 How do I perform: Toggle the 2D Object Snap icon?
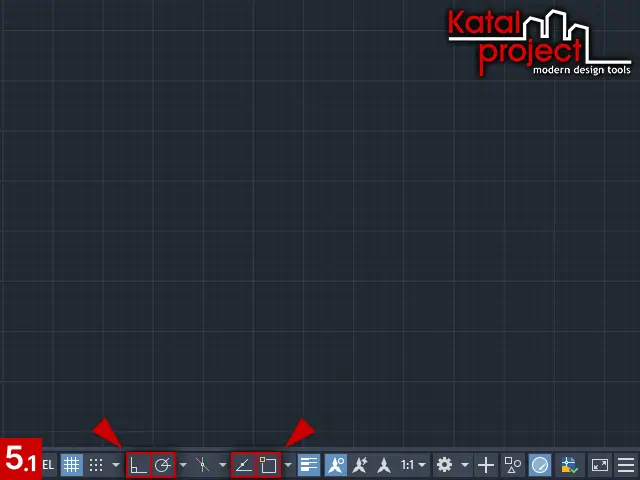(x=268, y=465)
